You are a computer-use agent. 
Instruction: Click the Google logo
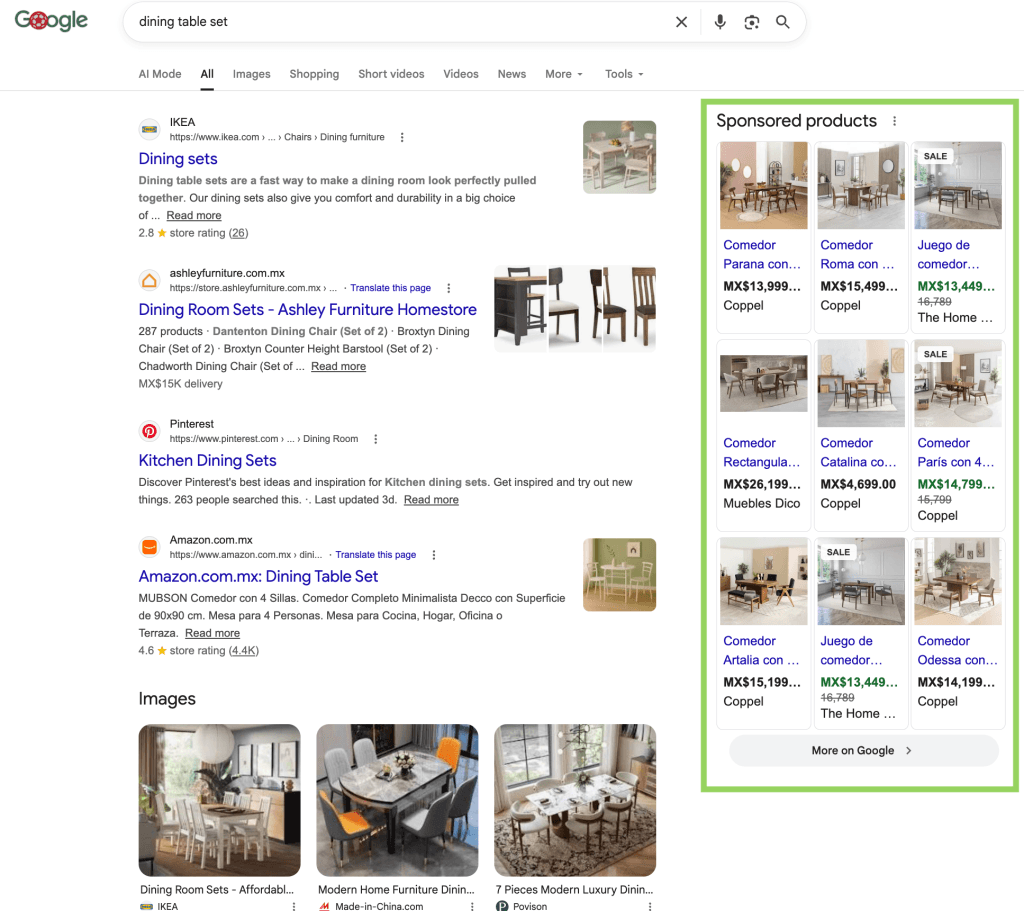coord(51,21)
